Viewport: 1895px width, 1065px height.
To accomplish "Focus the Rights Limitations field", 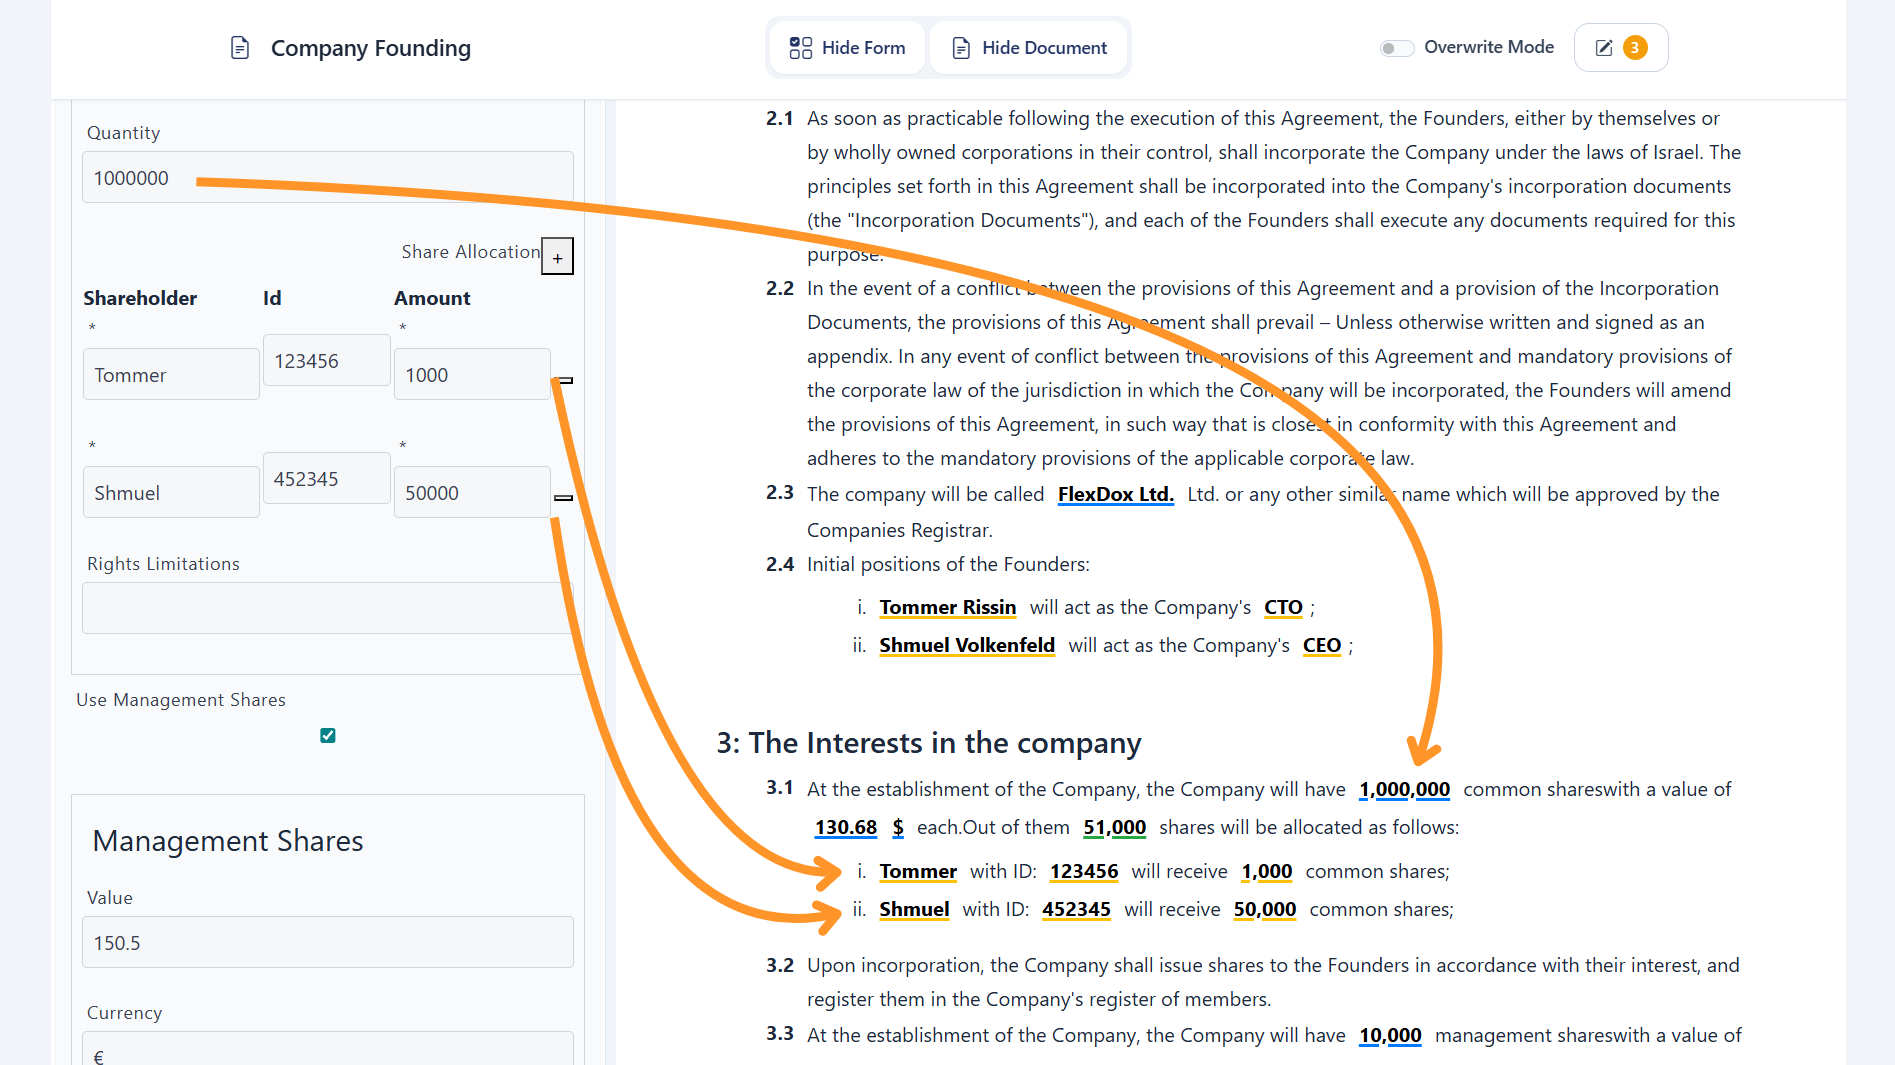I will (327, 608).
